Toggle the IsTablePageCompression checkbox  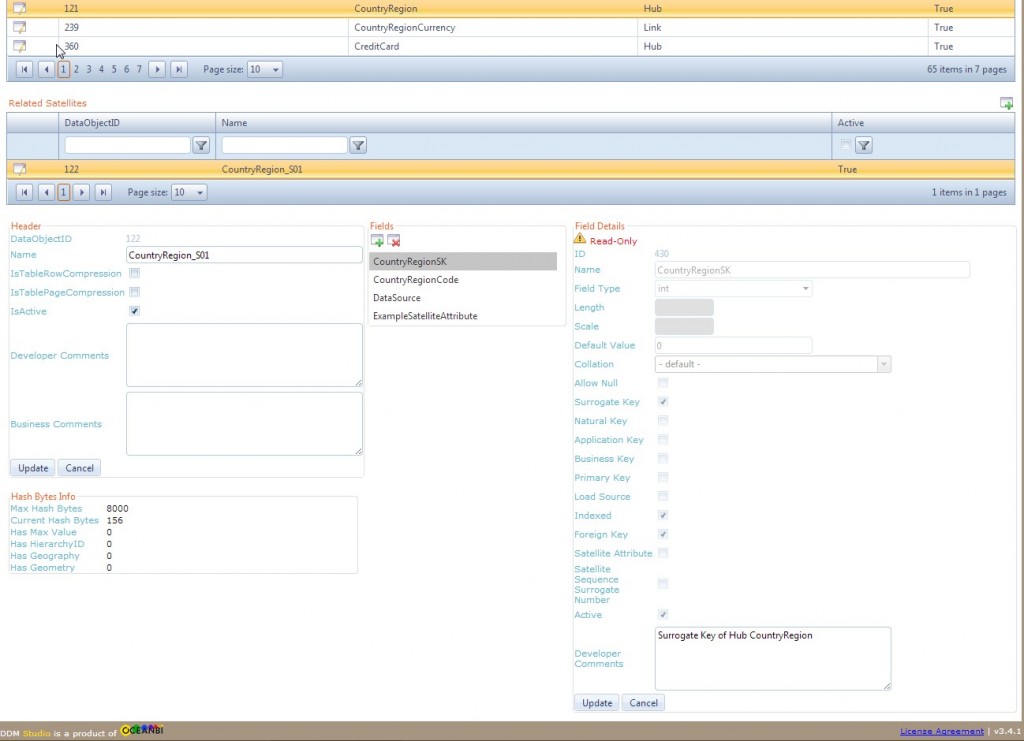(135, 292)
